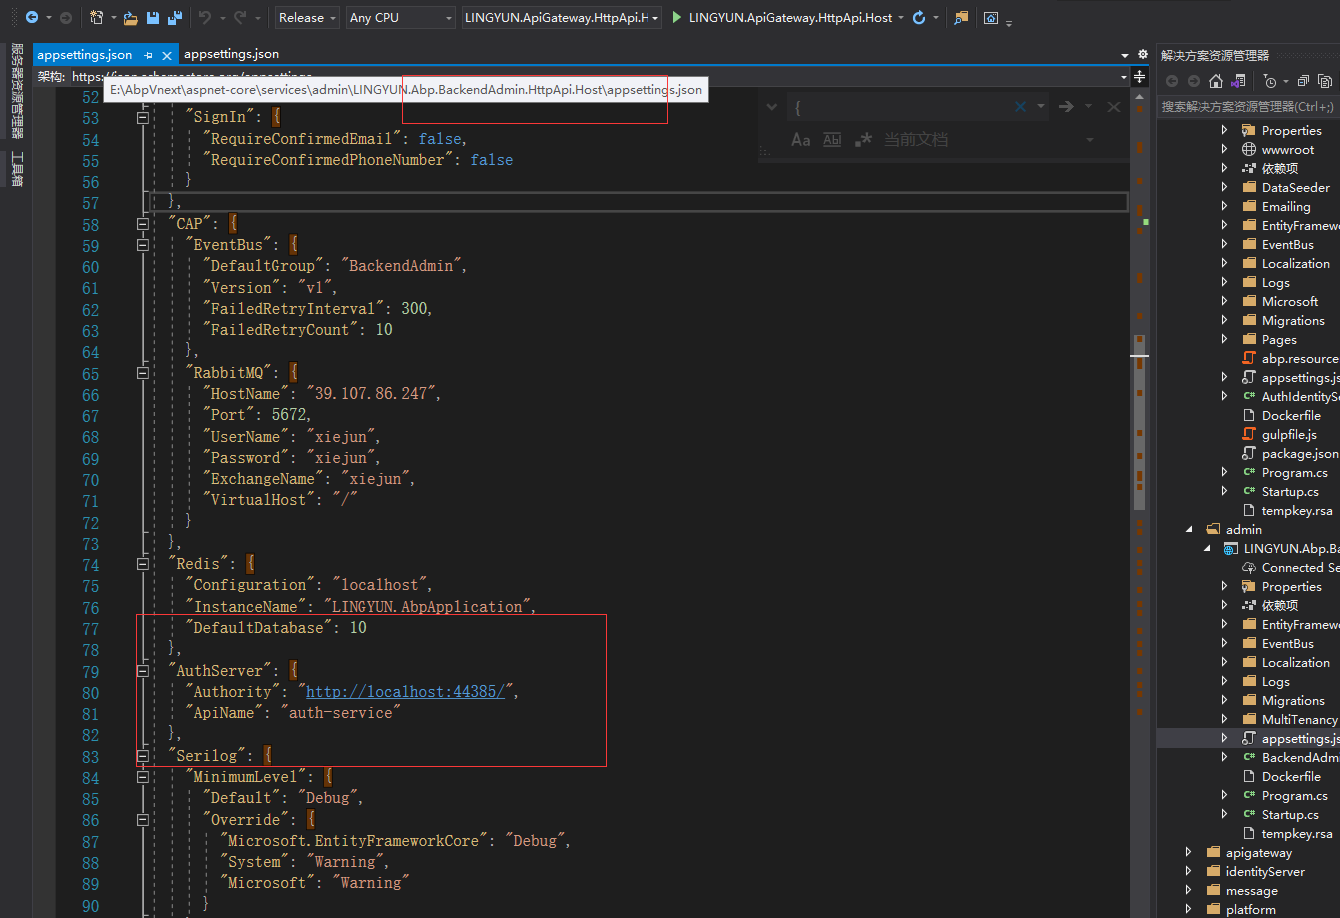Select the Save All toolbar icon
The image size is (1340, 918).
coord(174,17)
